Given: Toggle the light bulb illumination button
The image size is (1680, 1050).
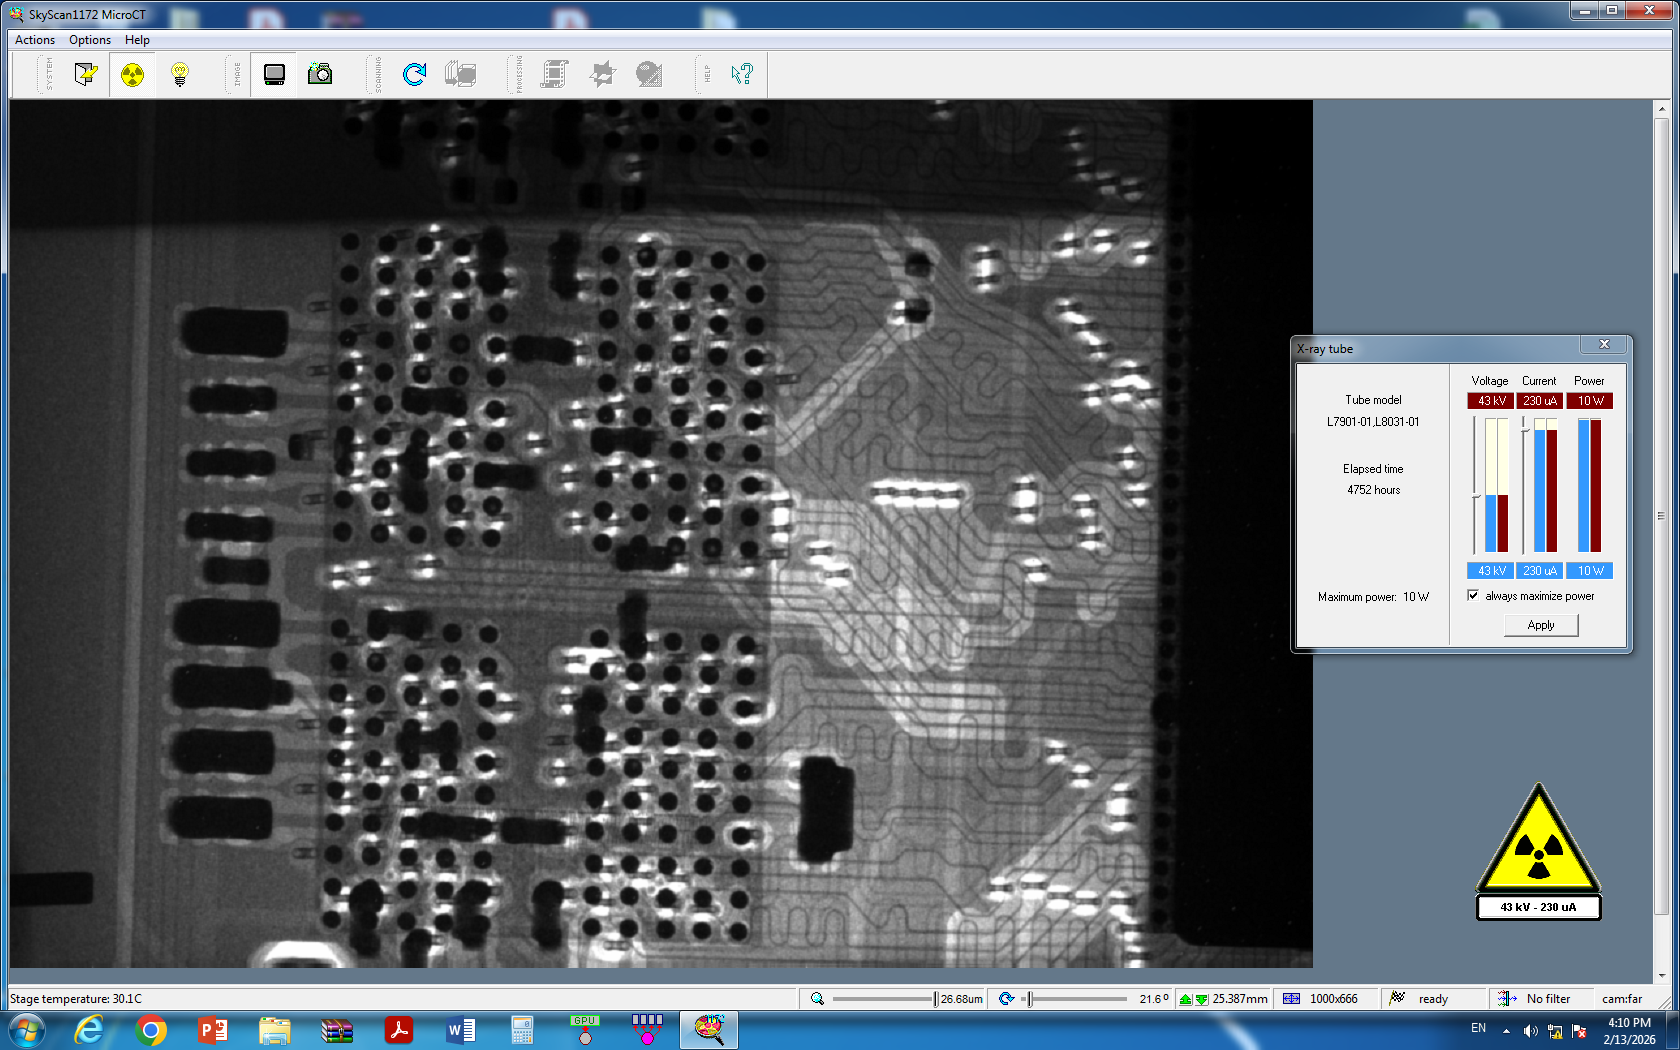Looking at the screenshot, I should [180, 75].
